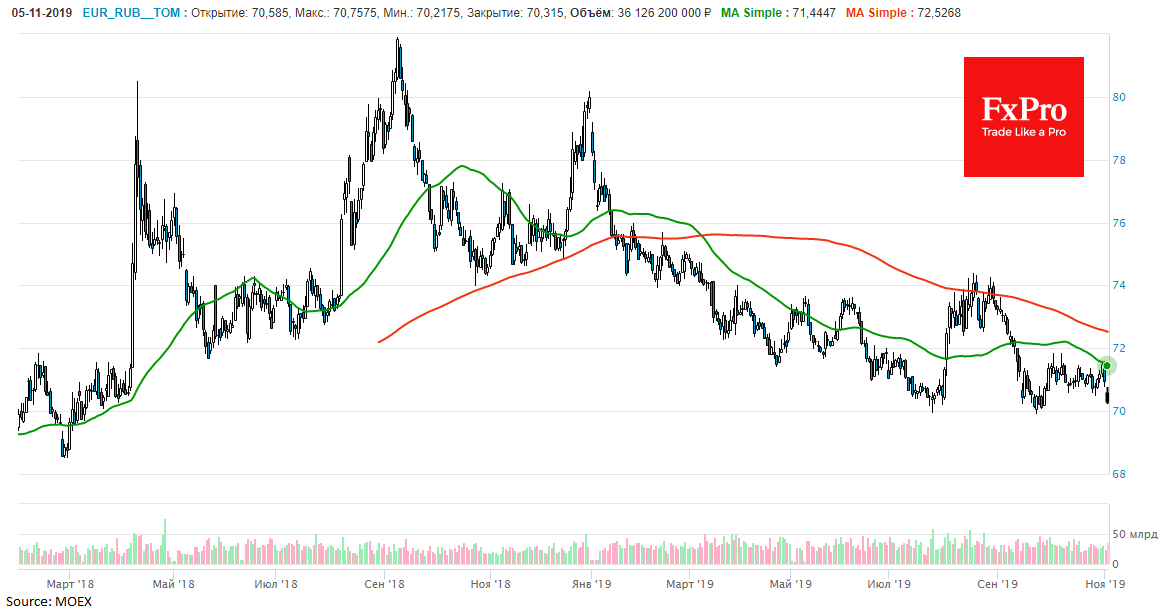Click the 76 price axis label
Image resolution: width=1162 pixels, height=610 pixels.
(x=1119, y=223)
